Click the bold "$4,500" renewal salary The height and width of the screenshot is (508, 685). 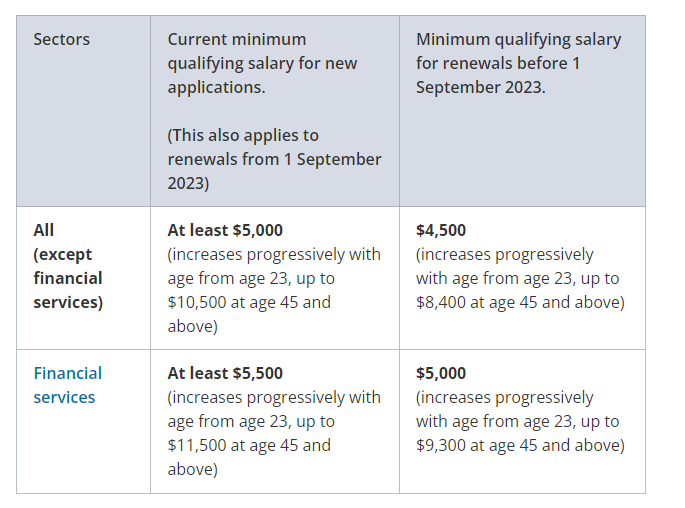pos(441,230)
